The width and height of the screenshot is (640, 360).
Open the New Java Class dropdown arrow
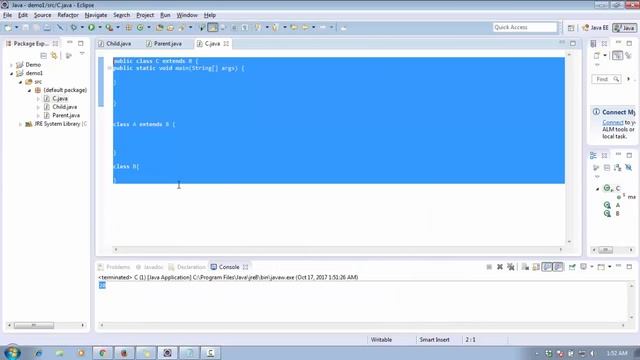point(149,27)
